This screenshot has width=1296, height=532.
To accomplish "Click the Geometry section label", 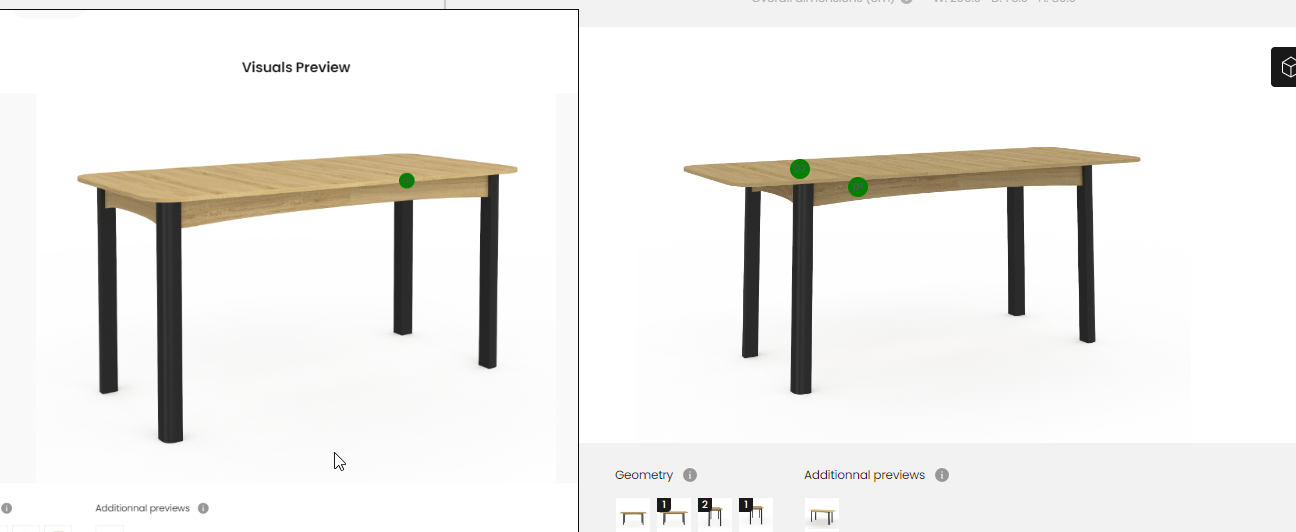I will coord(644,475).
